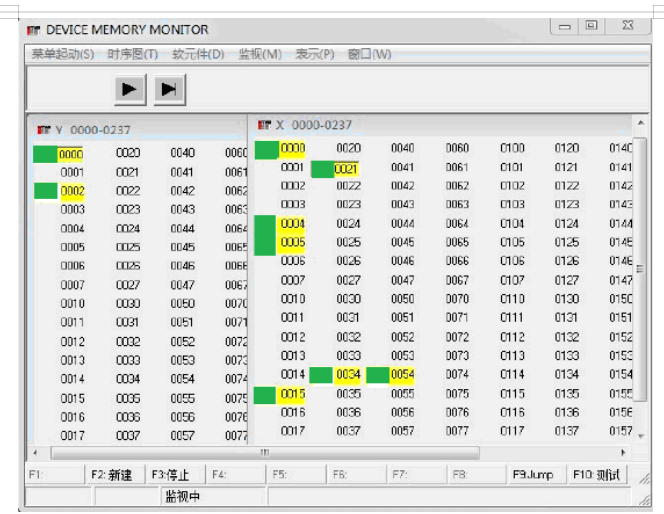Click the F3: 停止 function key button
The height and width of the screenshot is (514, 664).
tap(174, 475)
